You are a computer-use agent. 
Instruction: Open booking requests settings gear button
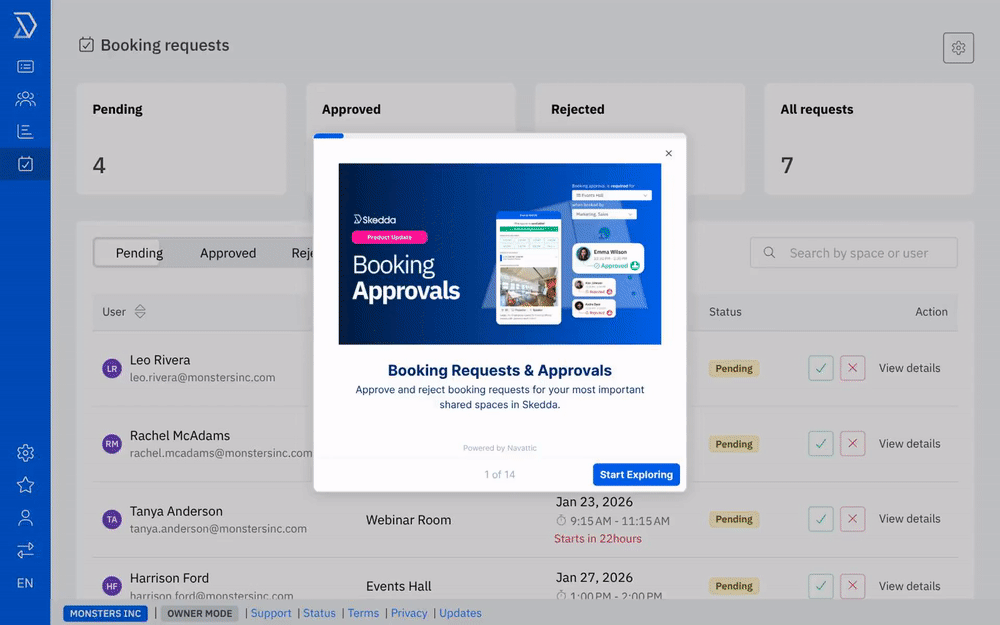958,48
